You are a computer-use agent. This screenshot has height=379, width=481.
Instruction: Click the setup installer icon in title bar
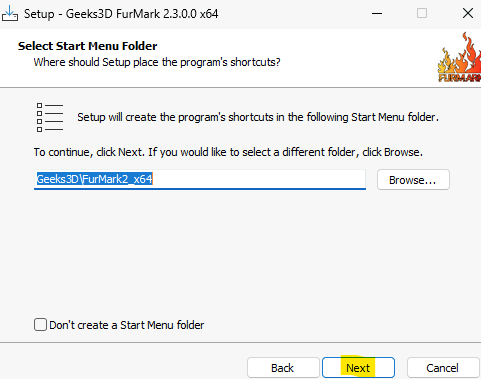pos(10,13)
